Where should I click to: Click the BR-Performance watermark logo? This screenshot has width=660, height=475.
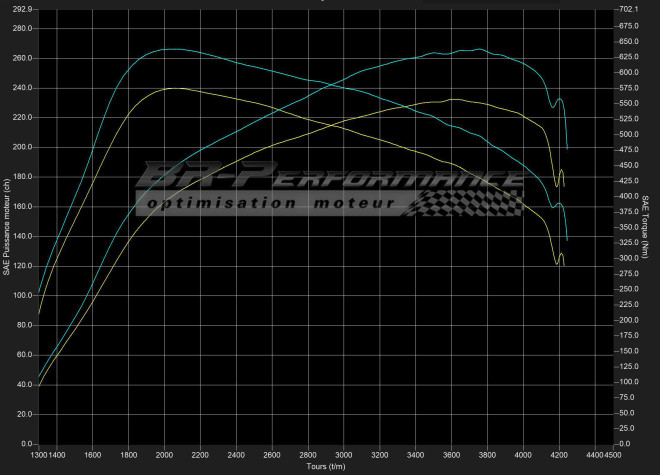tap(330, 179)
